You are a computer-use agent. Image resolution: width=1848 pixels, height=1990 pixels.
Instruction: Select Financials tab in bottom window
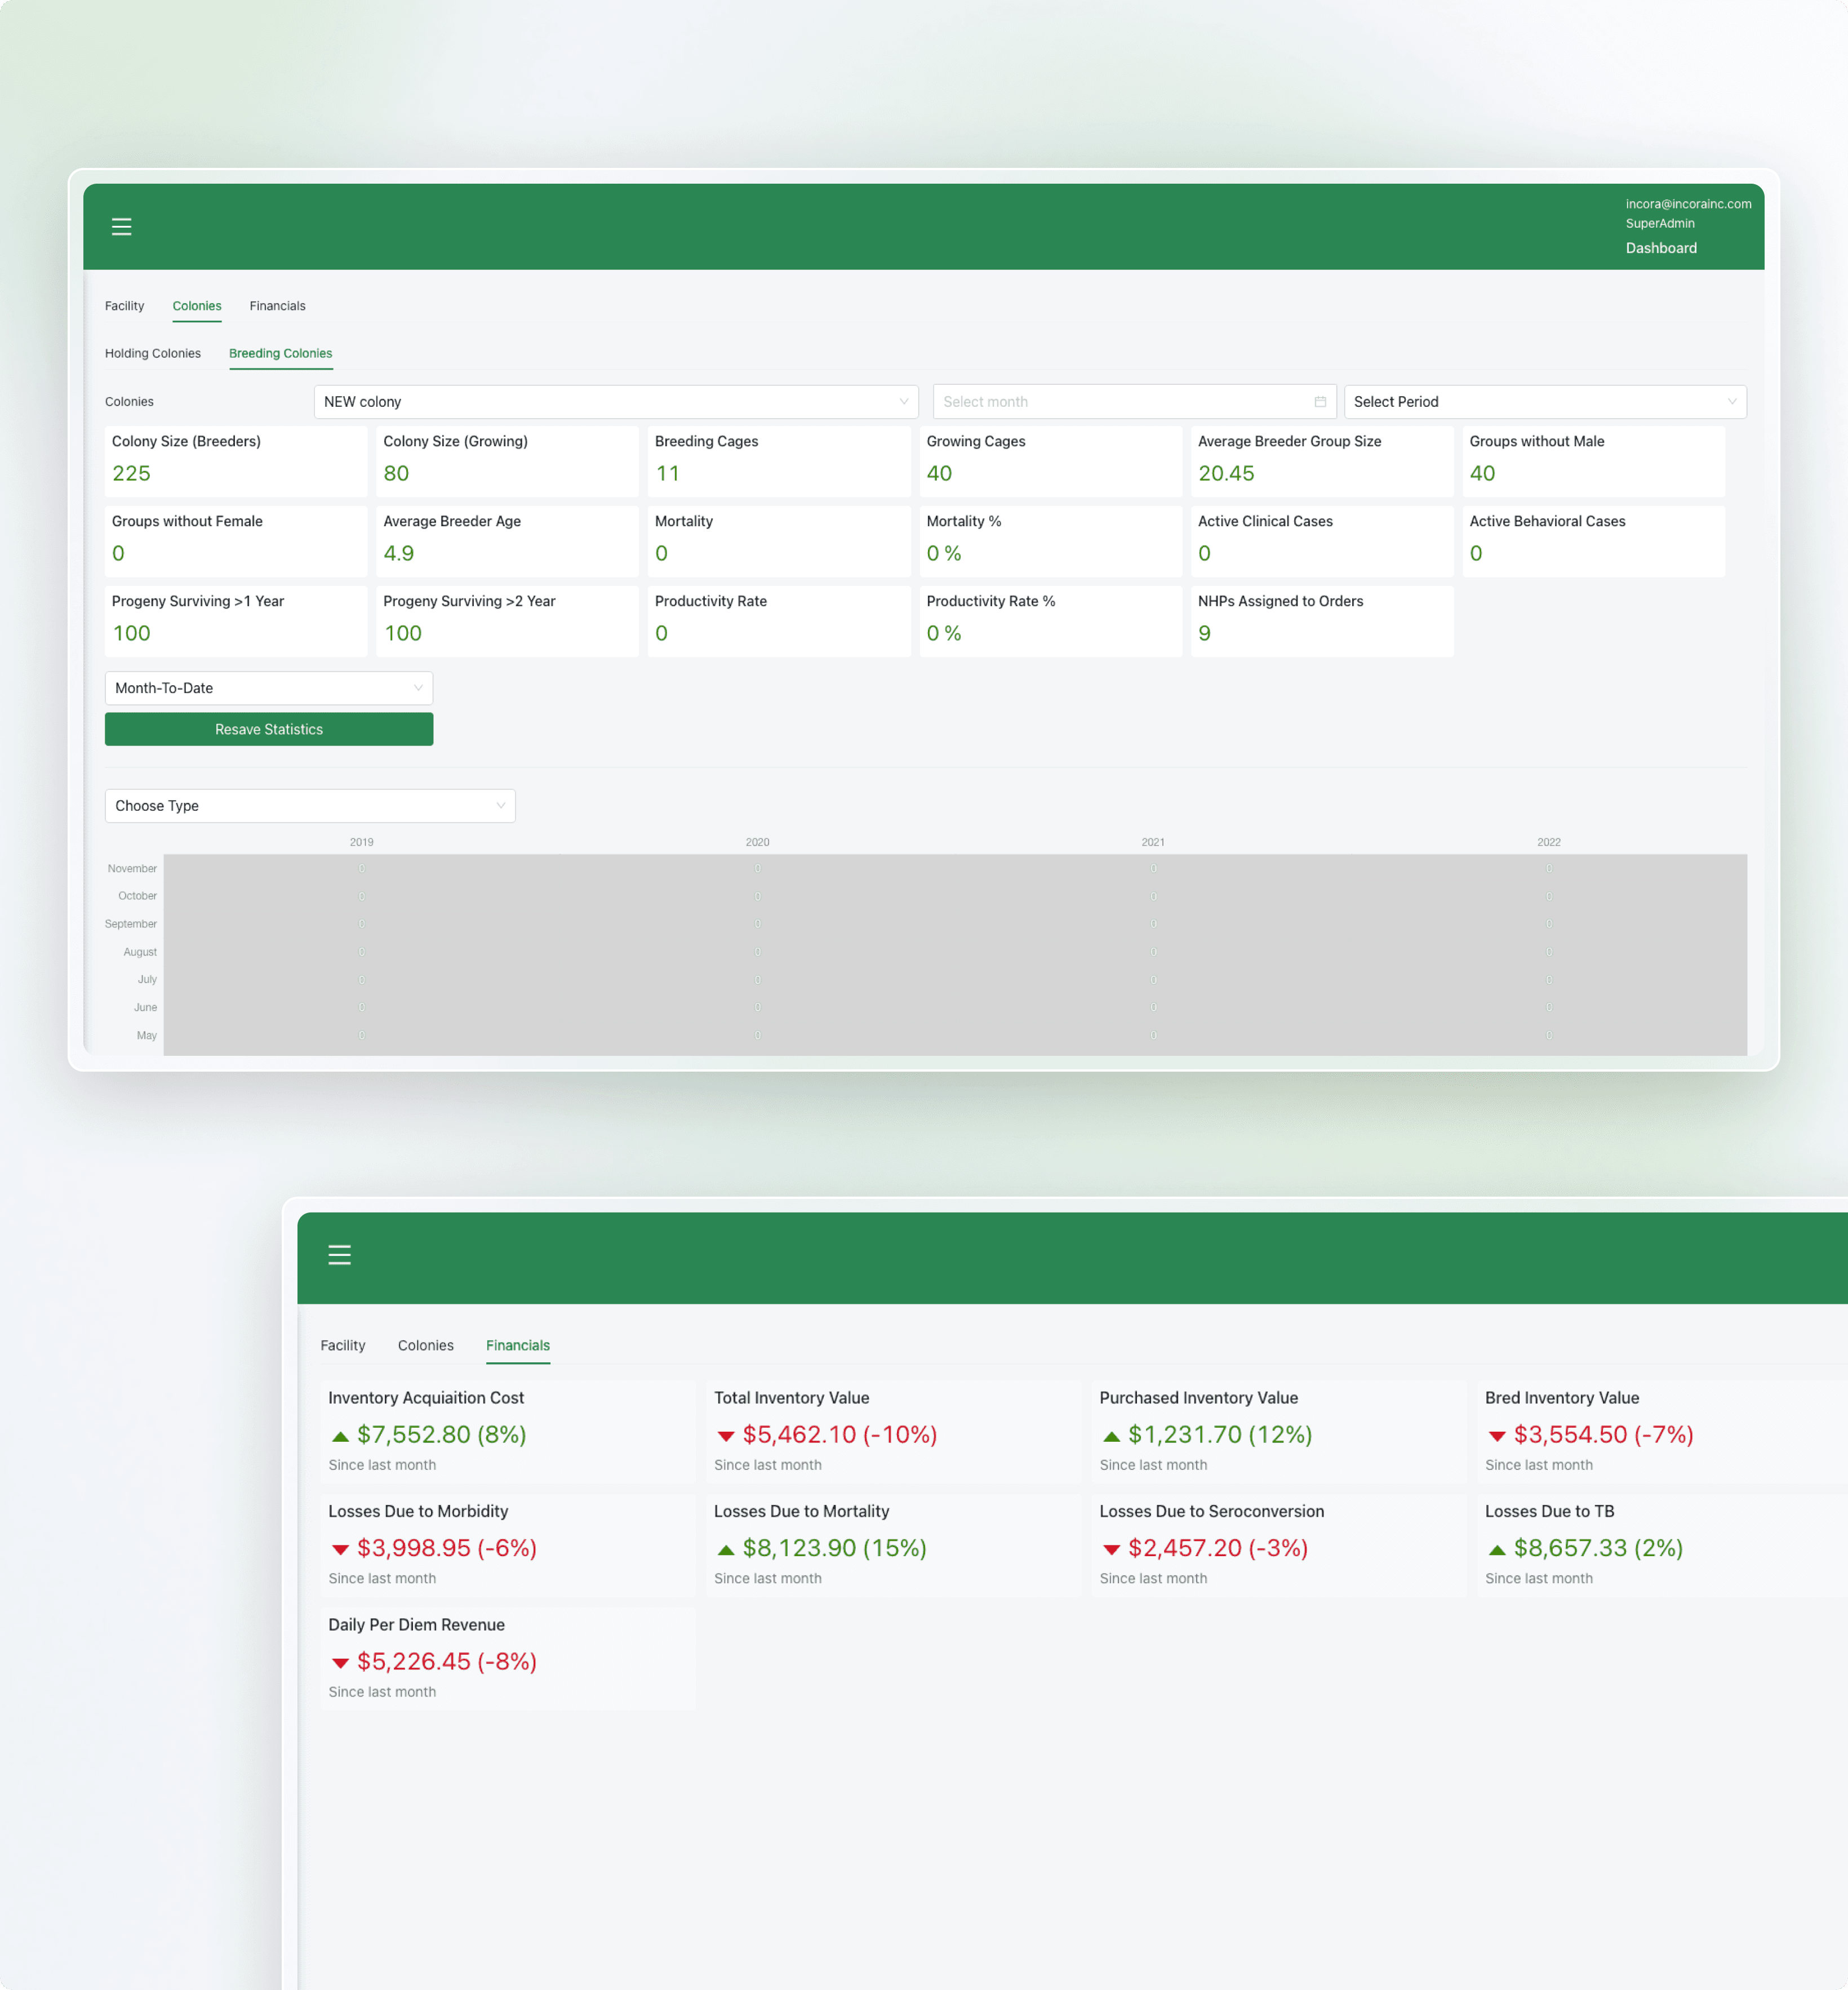[518, 1345]
